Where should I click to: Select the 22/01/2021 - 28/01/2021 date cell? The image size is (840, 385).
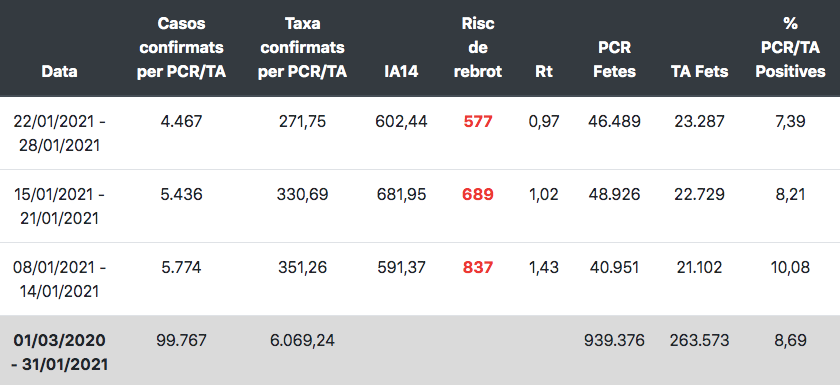[x=59, y=133]
